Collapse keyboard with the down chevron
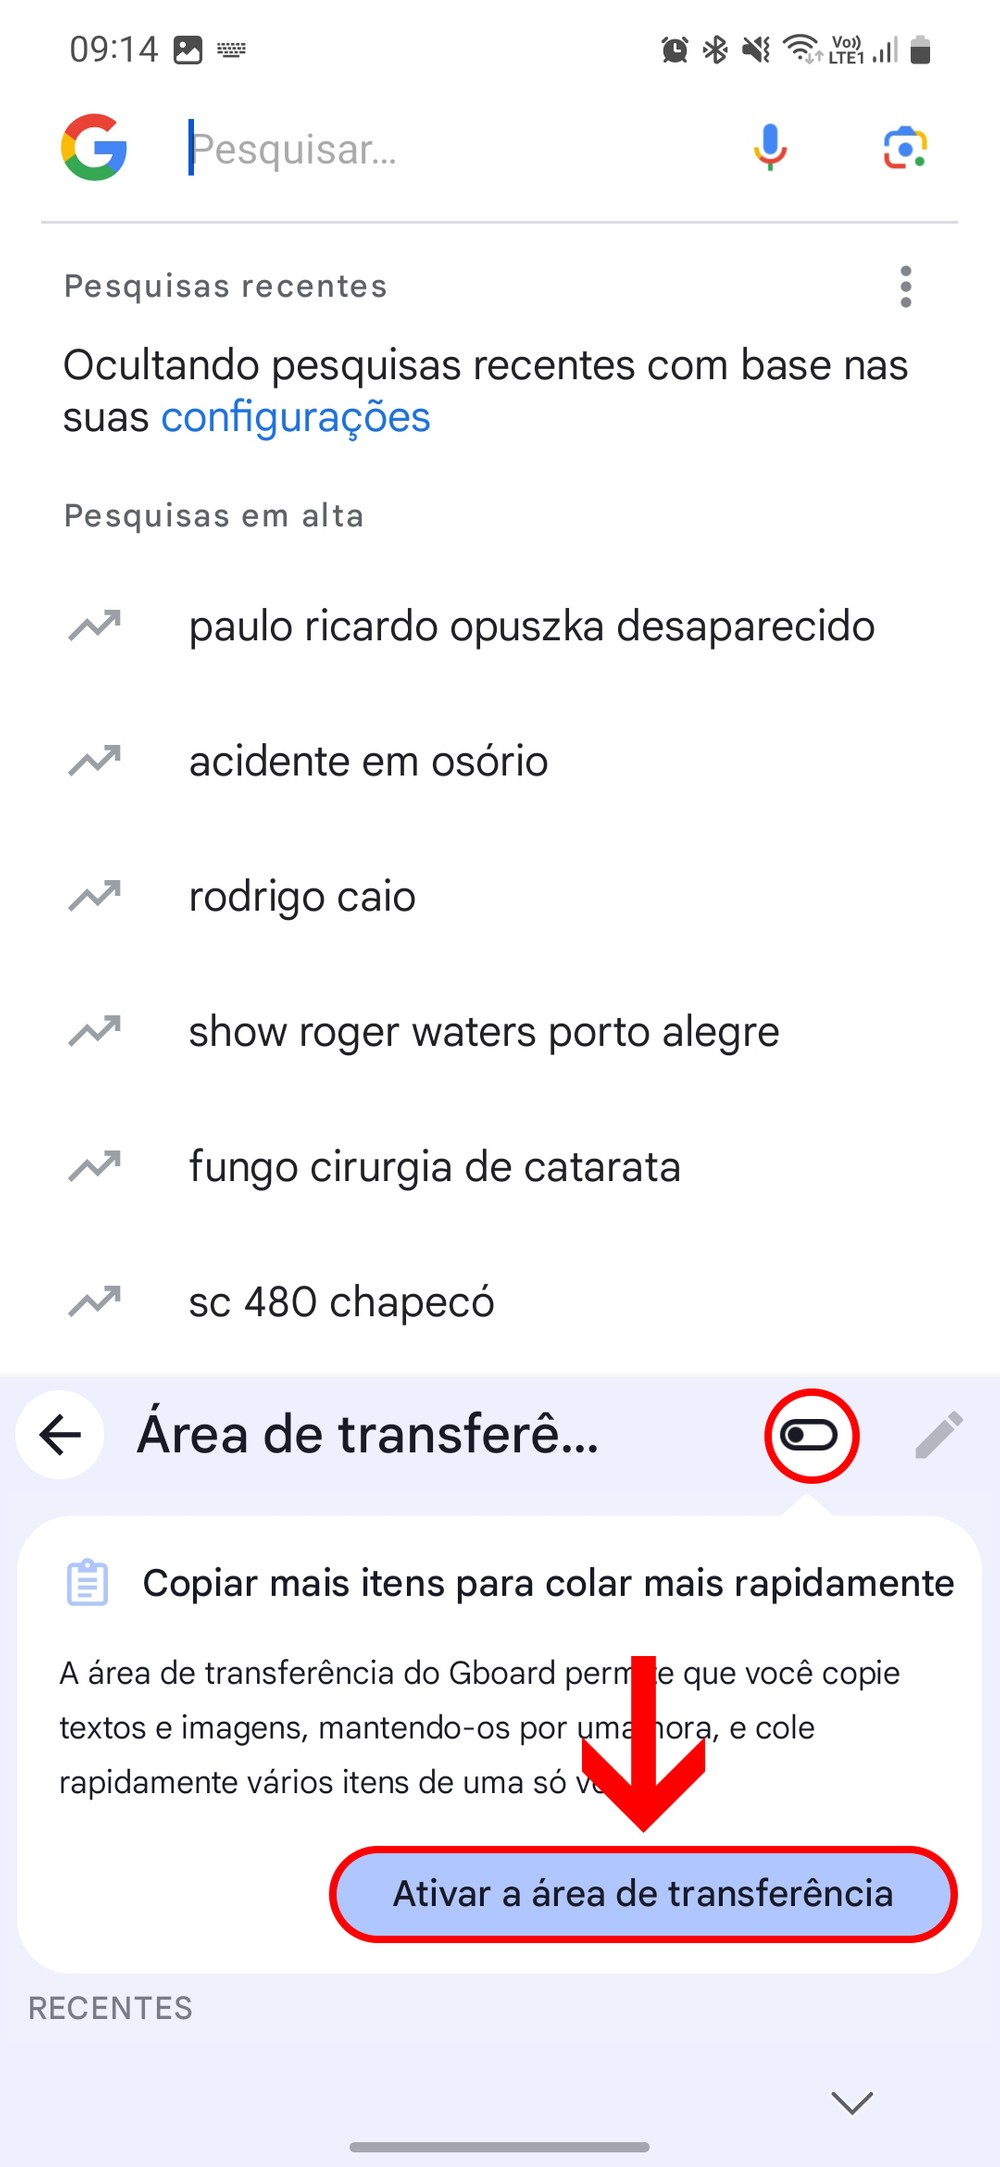Screen dimensions: 1000x2167 pos(852,2102)
